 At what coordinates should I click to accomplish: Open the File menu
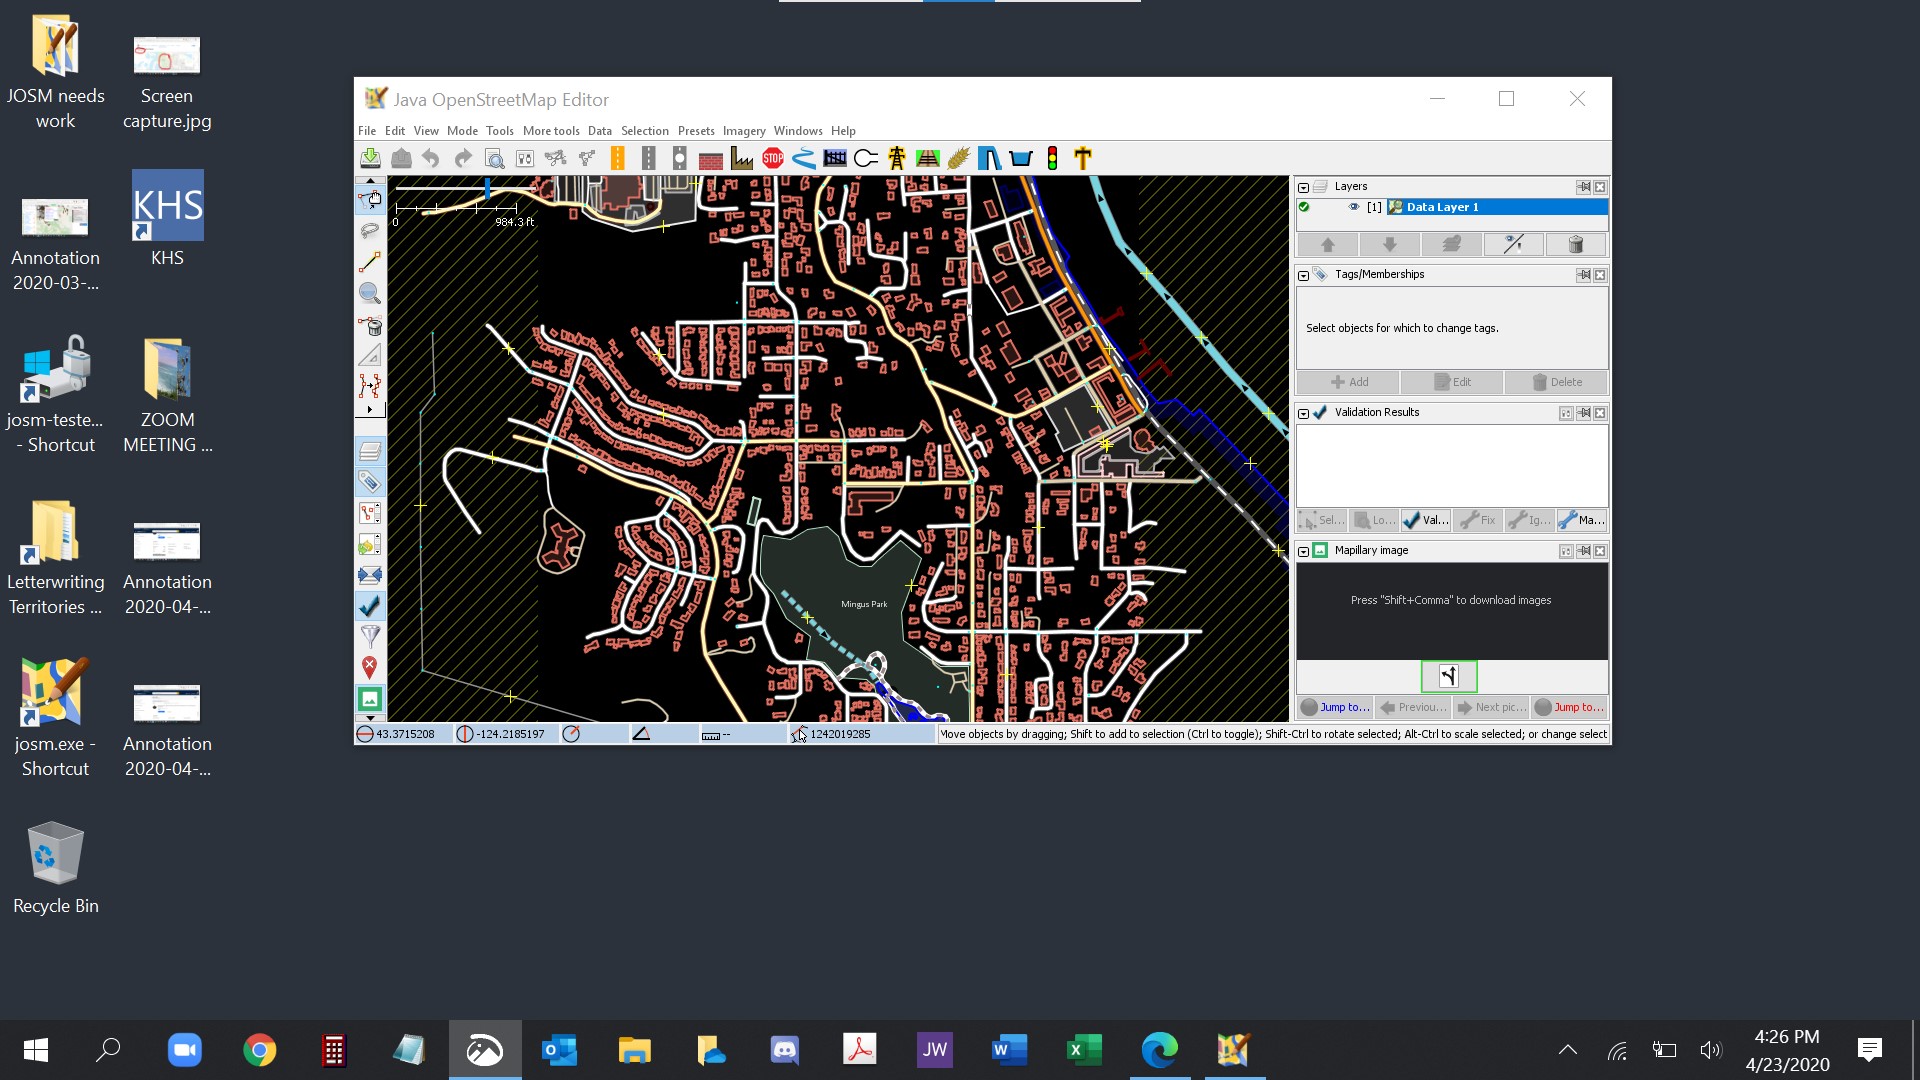click(x=367, y=131)
